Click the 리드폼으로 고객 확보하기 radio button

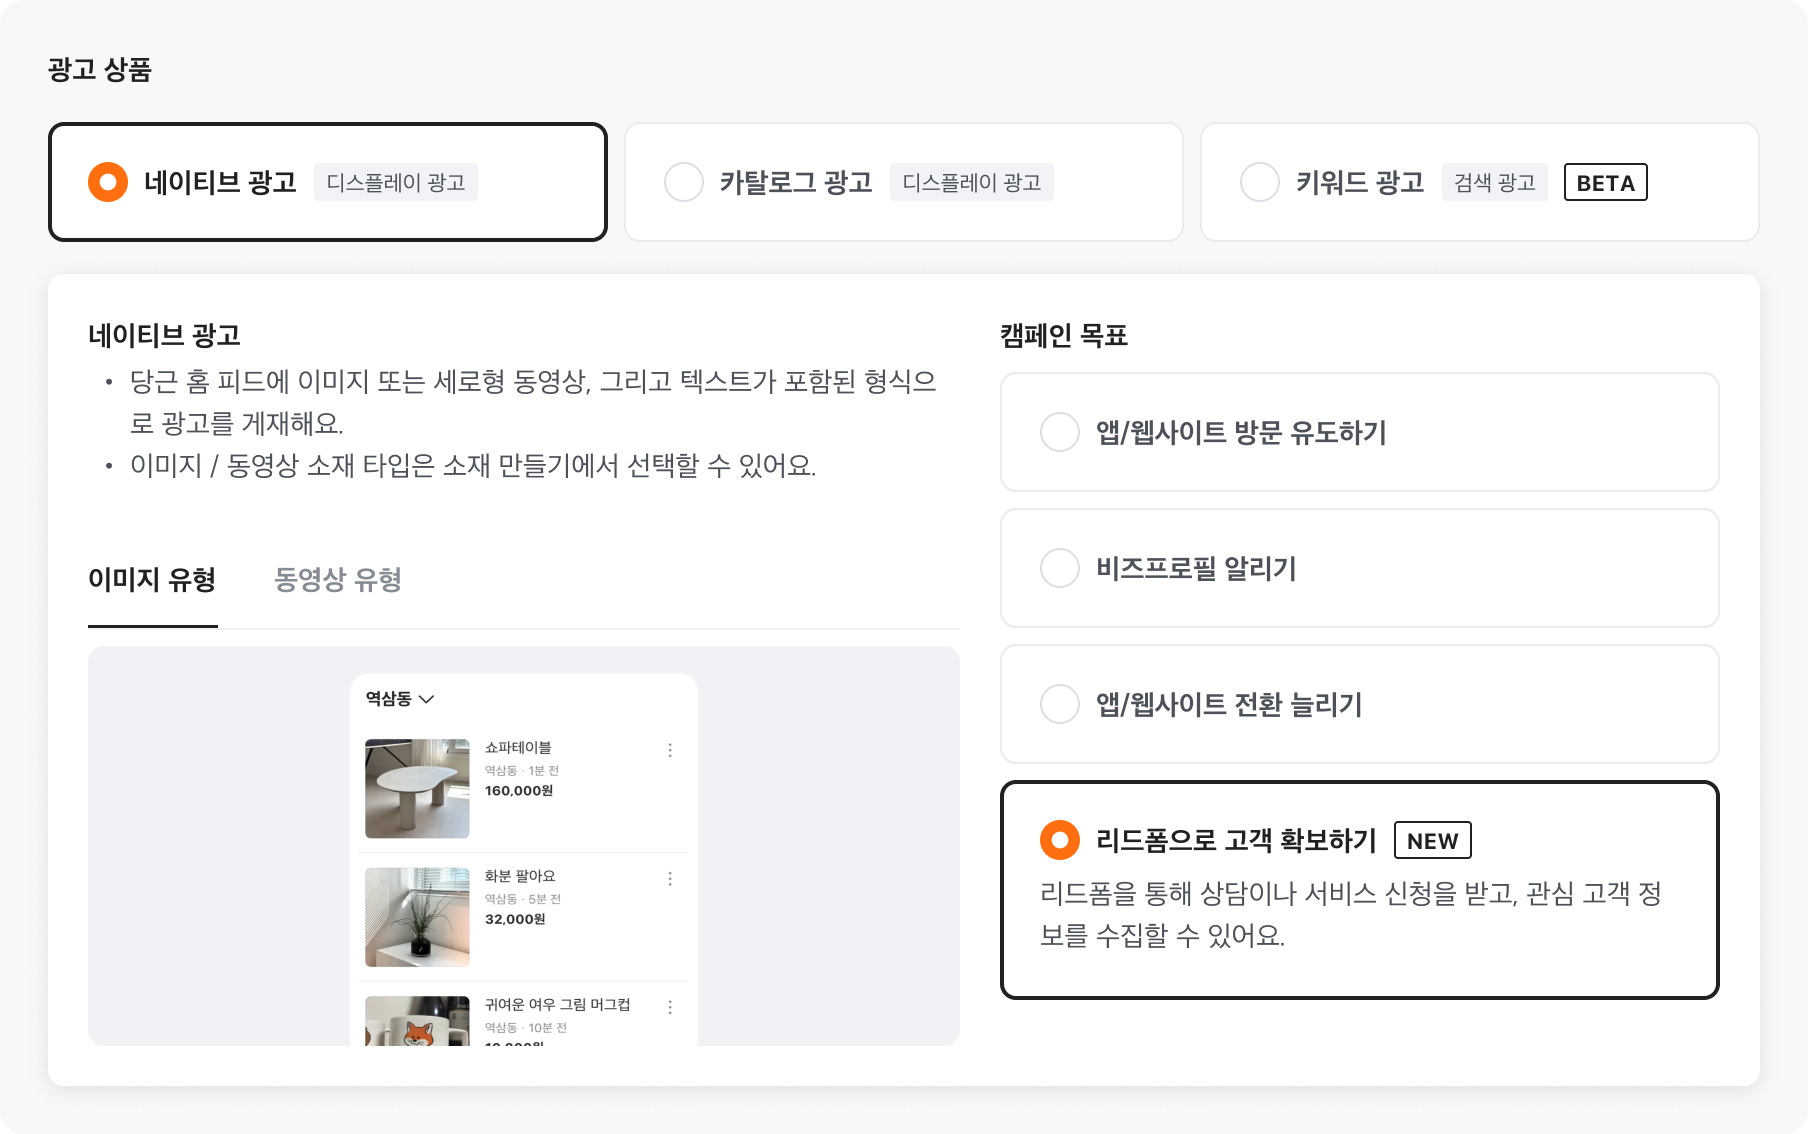point(1060,840)
